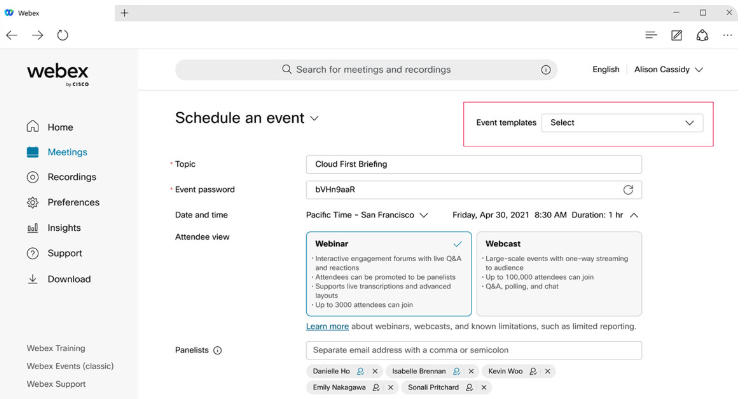Open the reading list lines icon
This screenshot has height=399, width=747.
651,35
